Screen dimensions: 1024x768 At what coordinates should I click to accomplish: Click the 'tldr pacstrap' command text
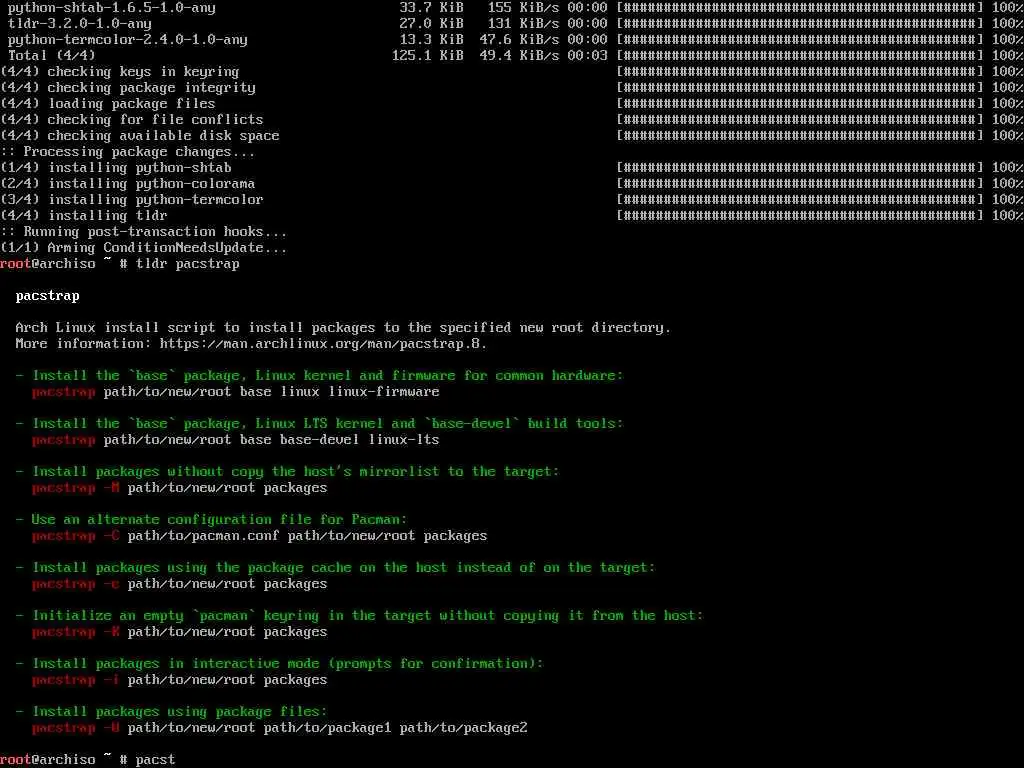[187, 264]
